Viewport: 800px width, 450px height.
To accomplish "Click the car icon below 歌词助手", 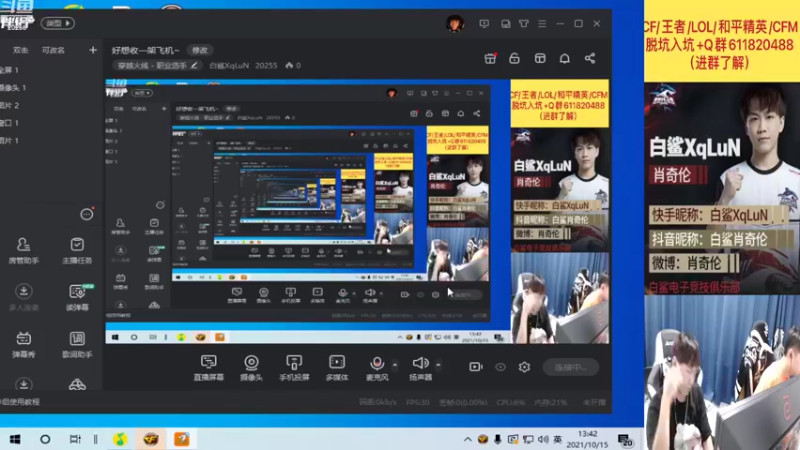I will click(x=77, y=384).
